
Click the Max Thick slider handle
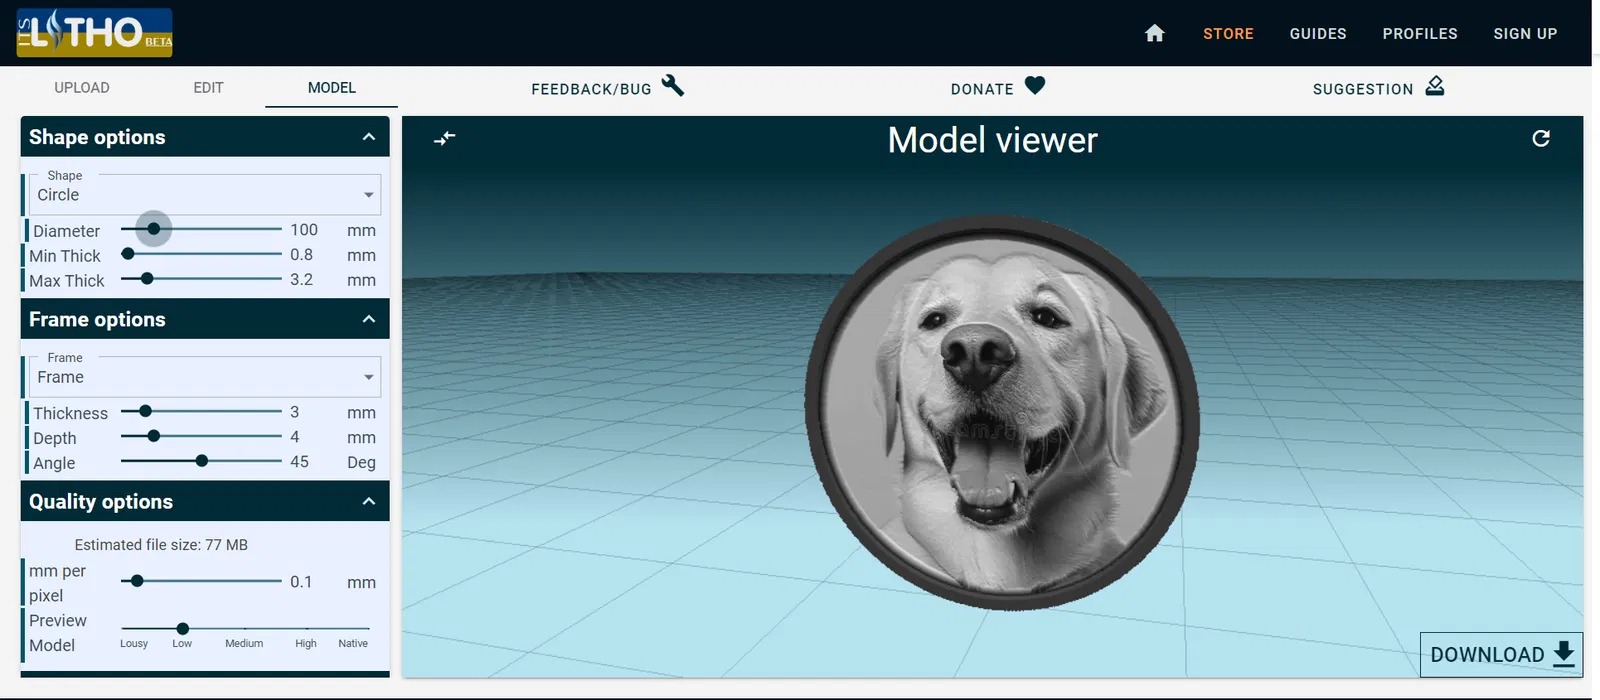pos(147,279)
